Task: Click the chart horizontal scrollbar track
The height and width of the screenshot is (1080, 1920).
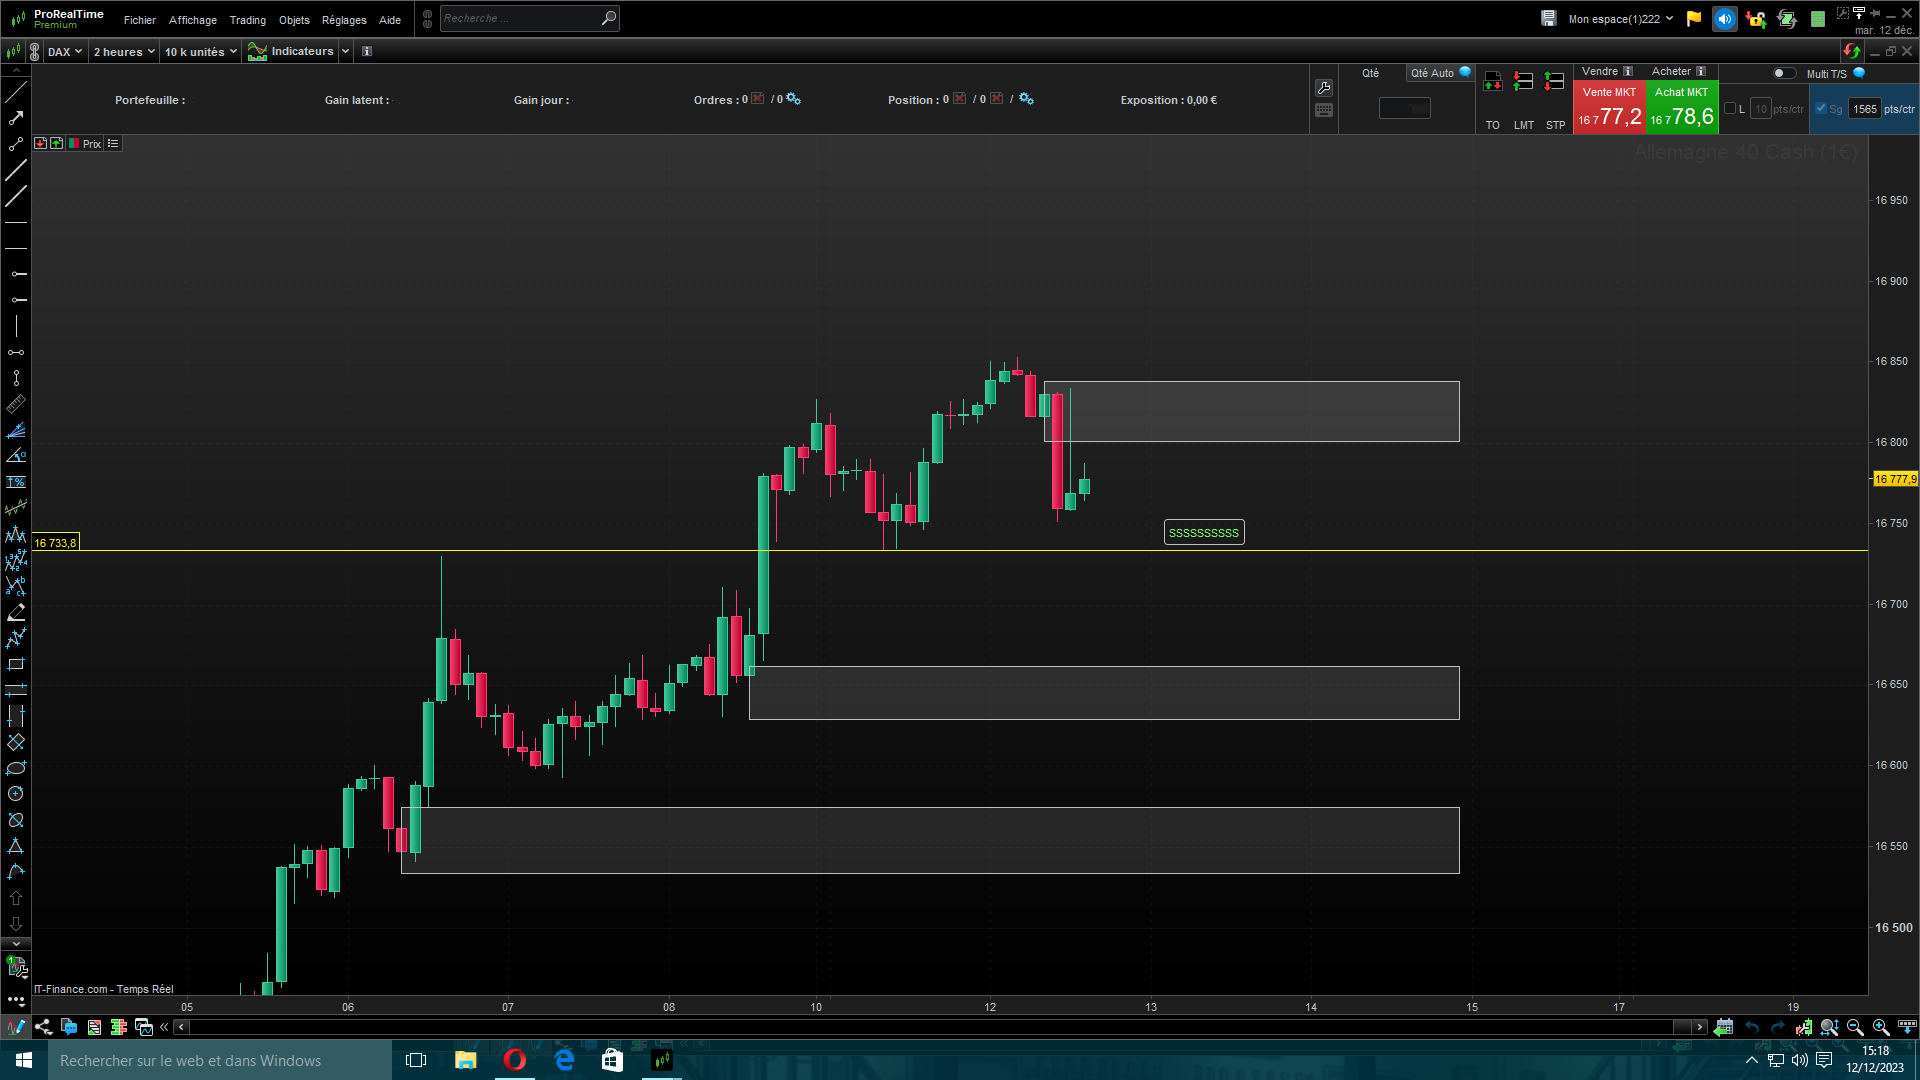Action: point(930,1027)
